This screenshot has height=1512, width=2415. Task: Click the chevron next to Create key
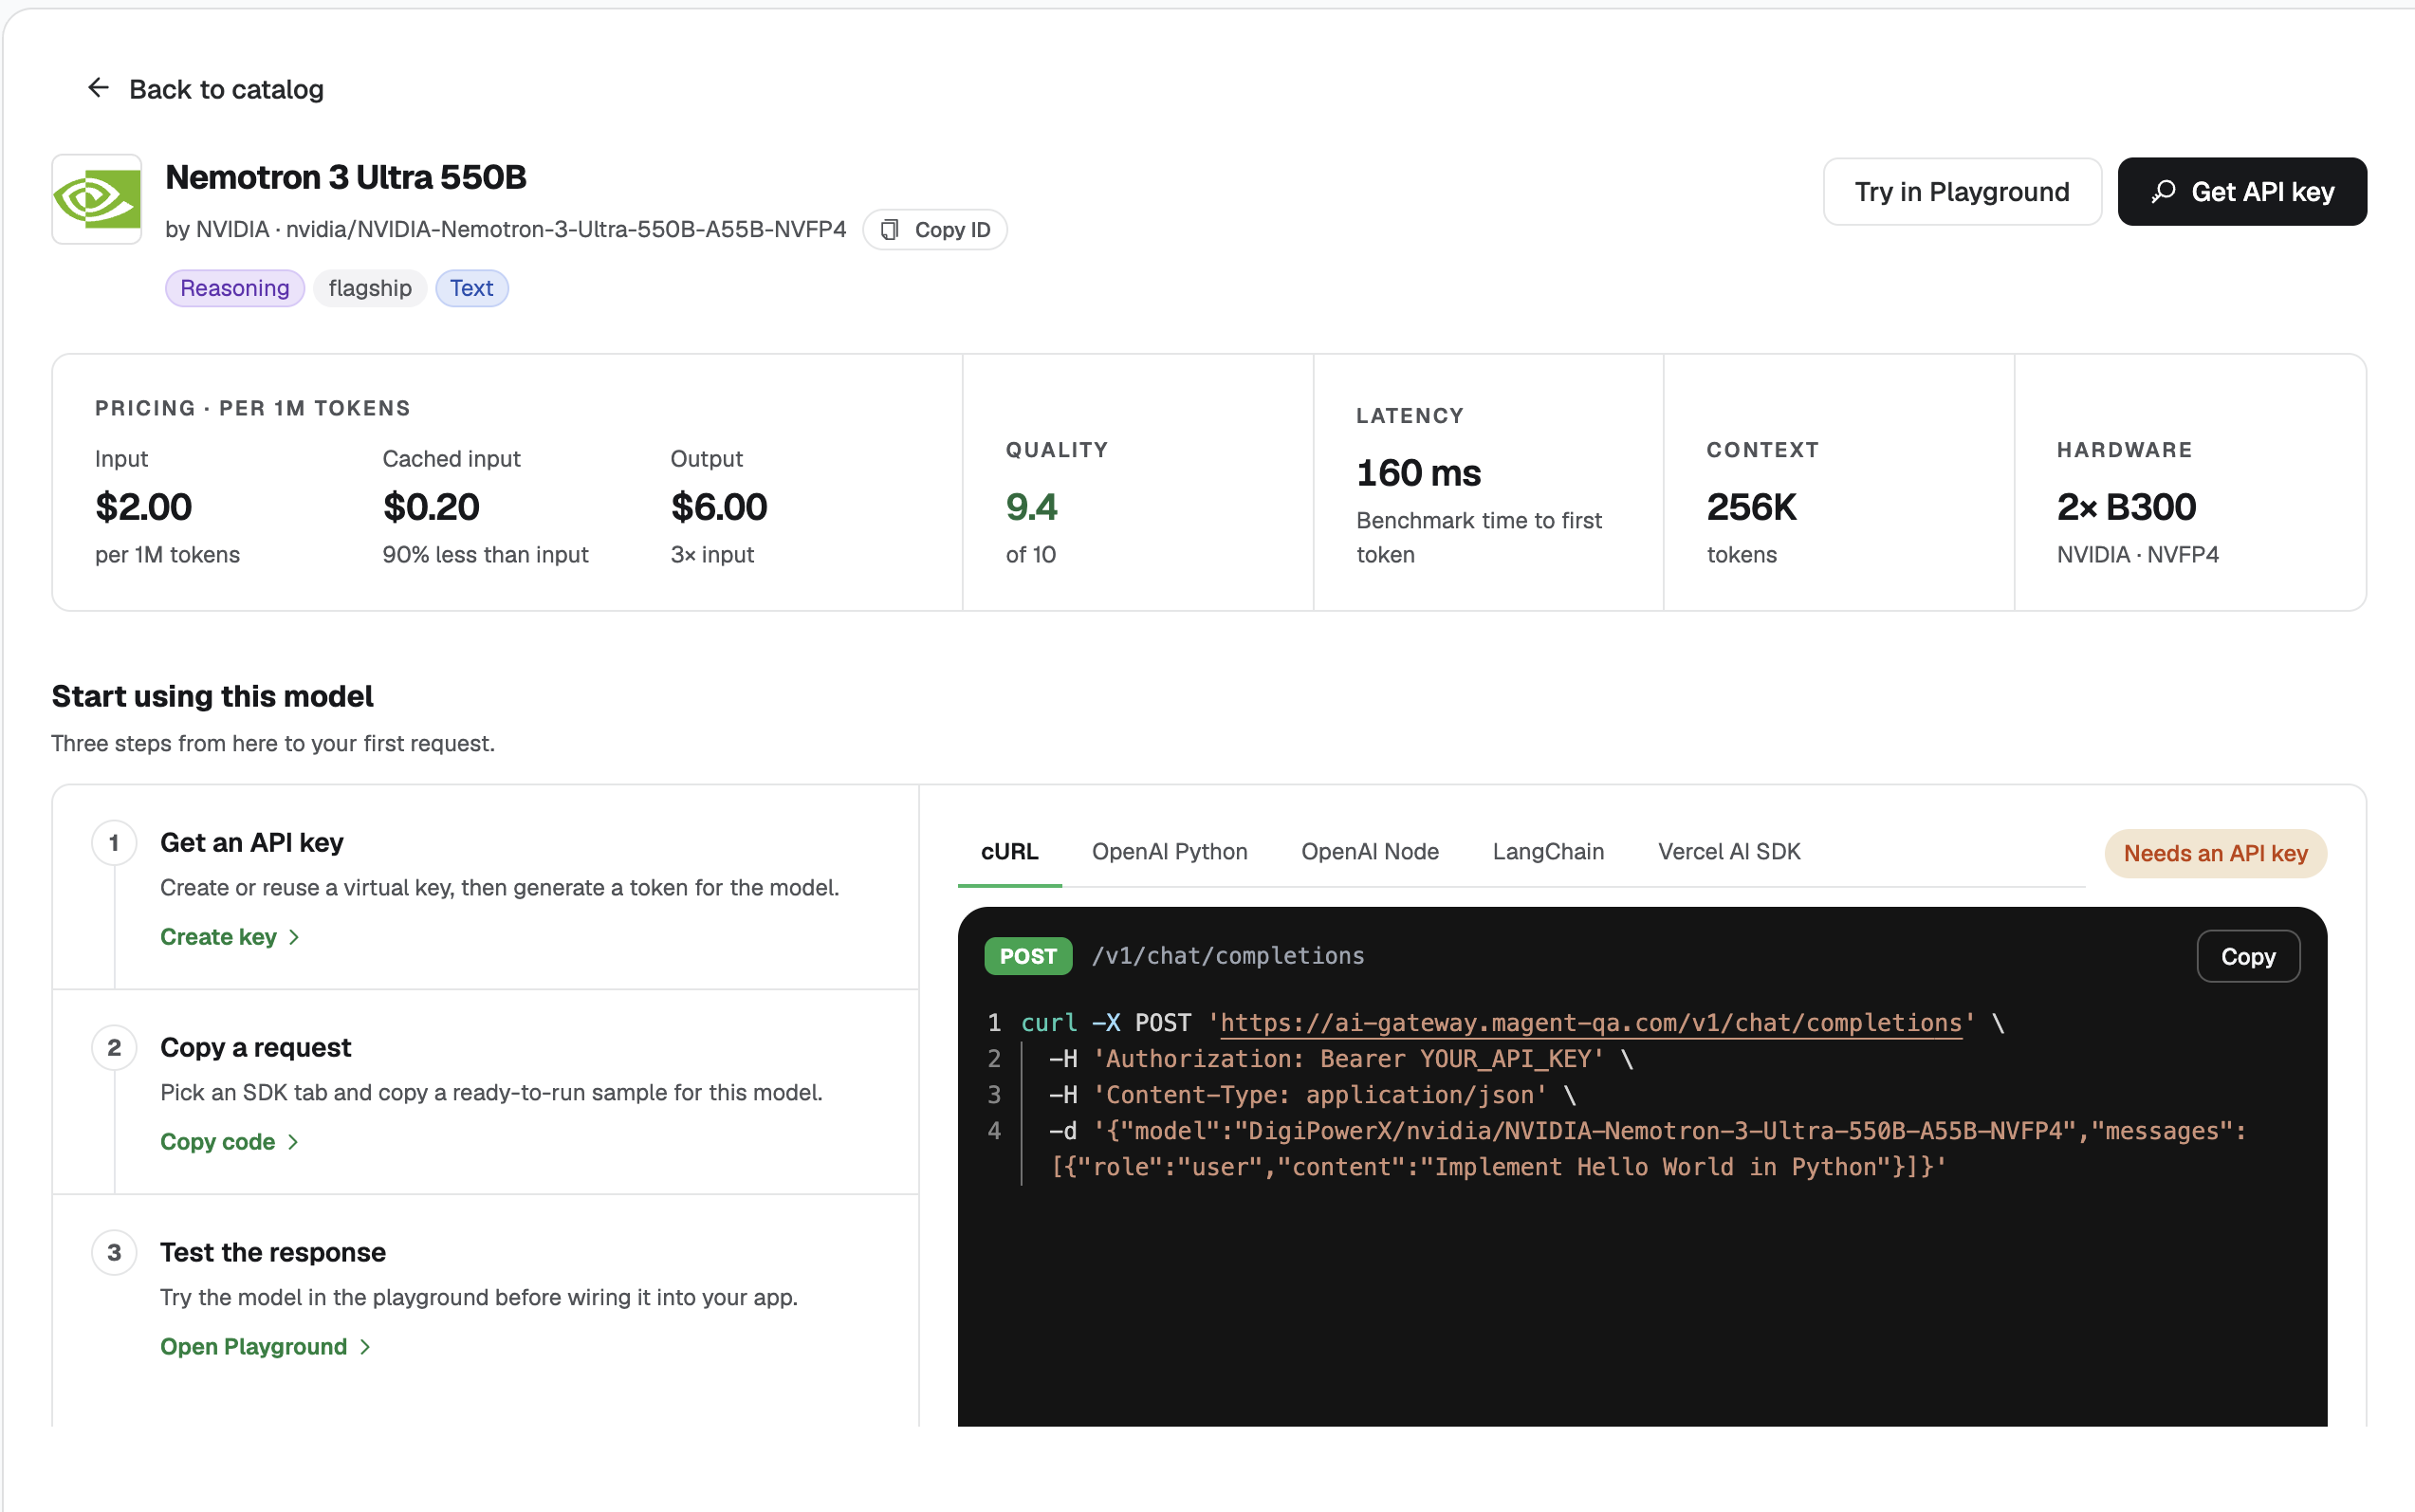coord(294,937)
